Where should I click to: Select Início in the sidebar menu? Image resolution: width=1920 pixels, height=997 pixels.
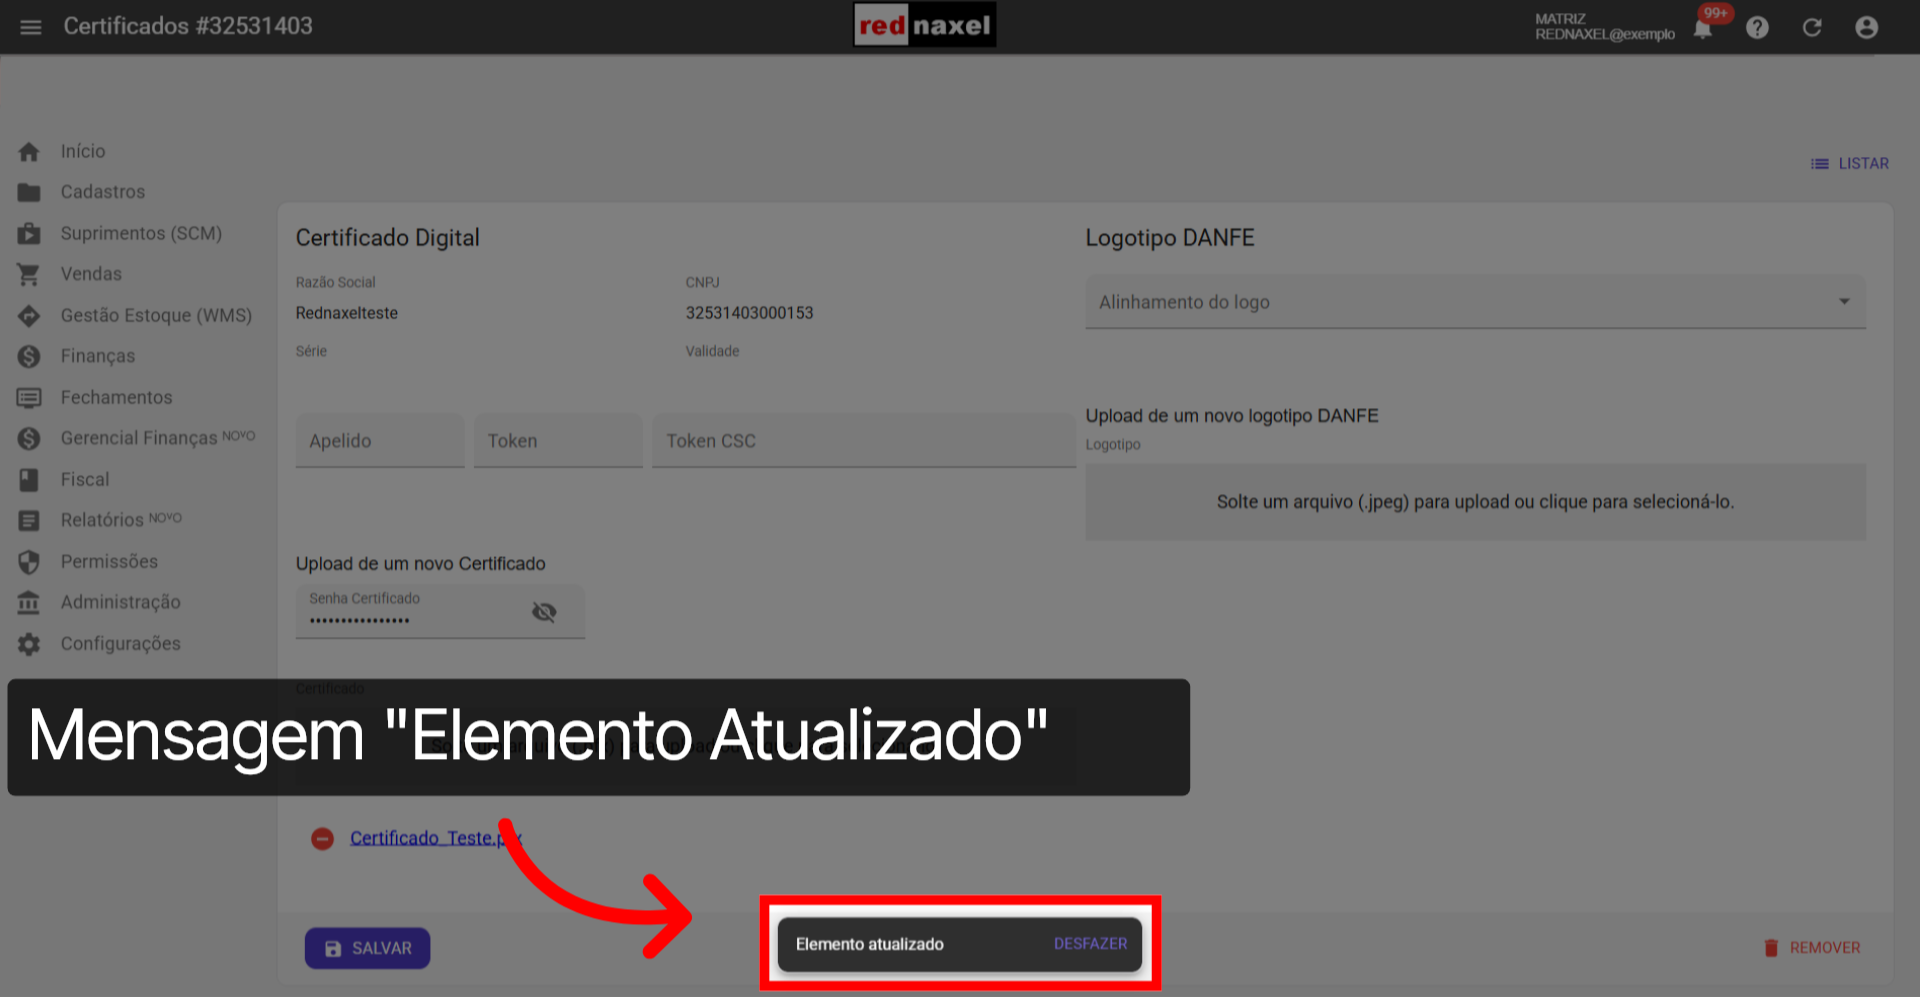click(82, 150)
